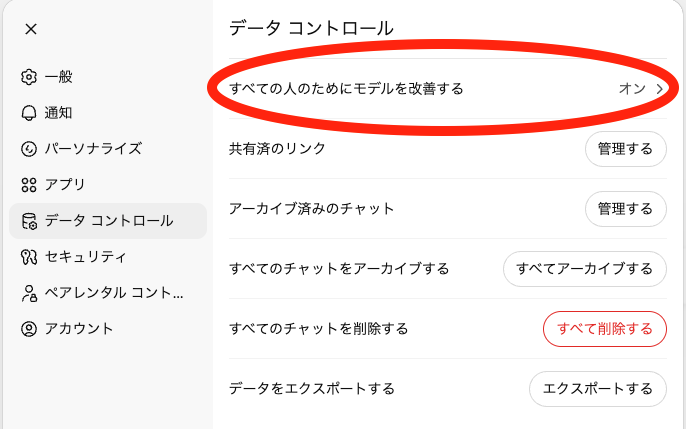The height and width of the screenshot is (429, 686).
Task: Switch to the 一般 settings tab
Action: click(x=59, y=77)
